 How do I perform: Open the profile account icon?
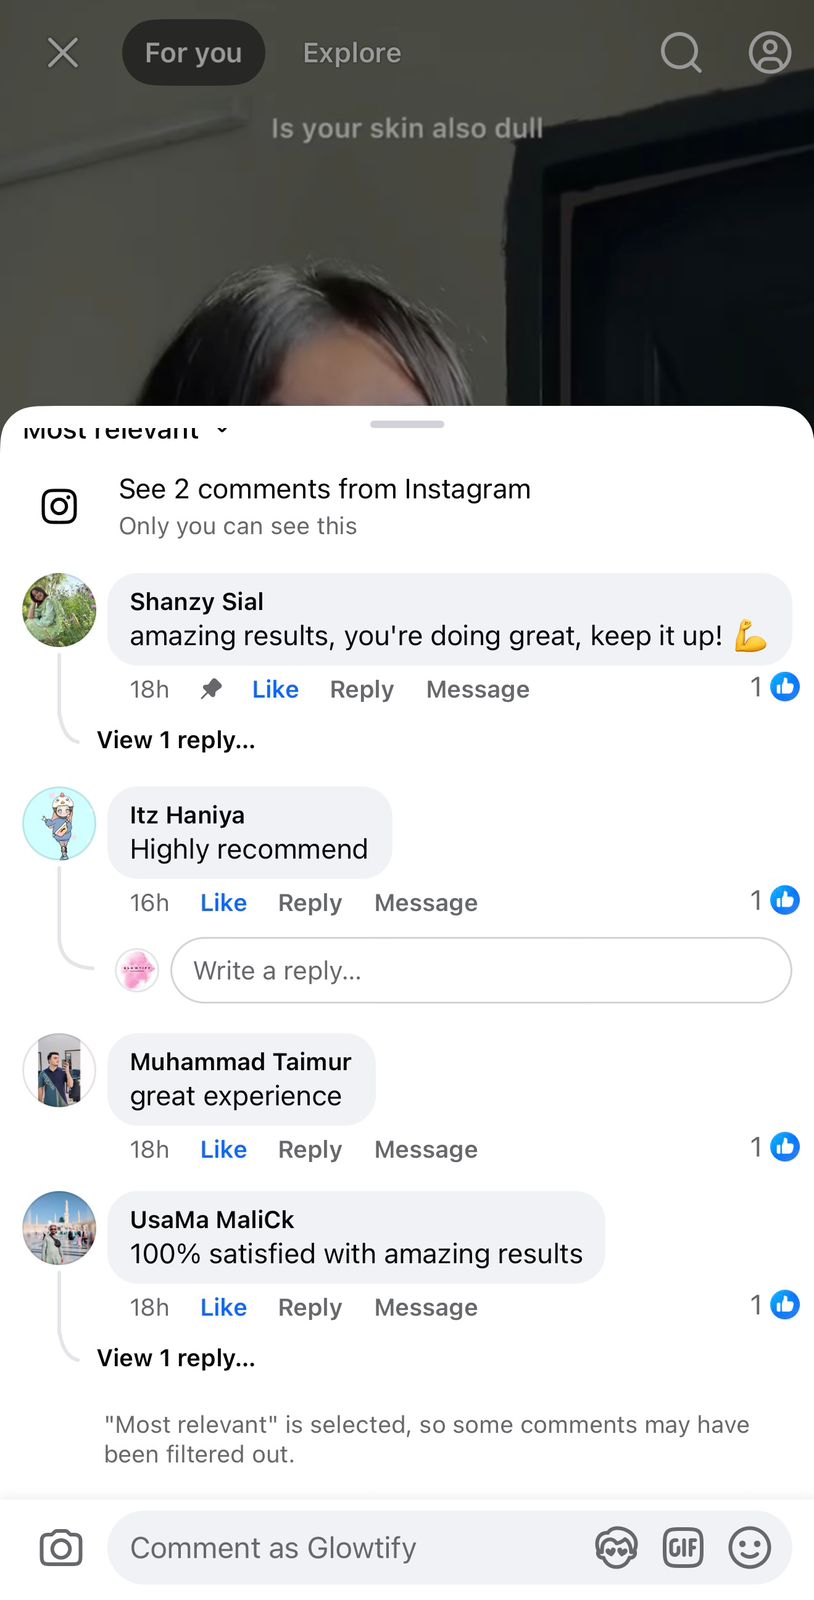click(769, 52)
